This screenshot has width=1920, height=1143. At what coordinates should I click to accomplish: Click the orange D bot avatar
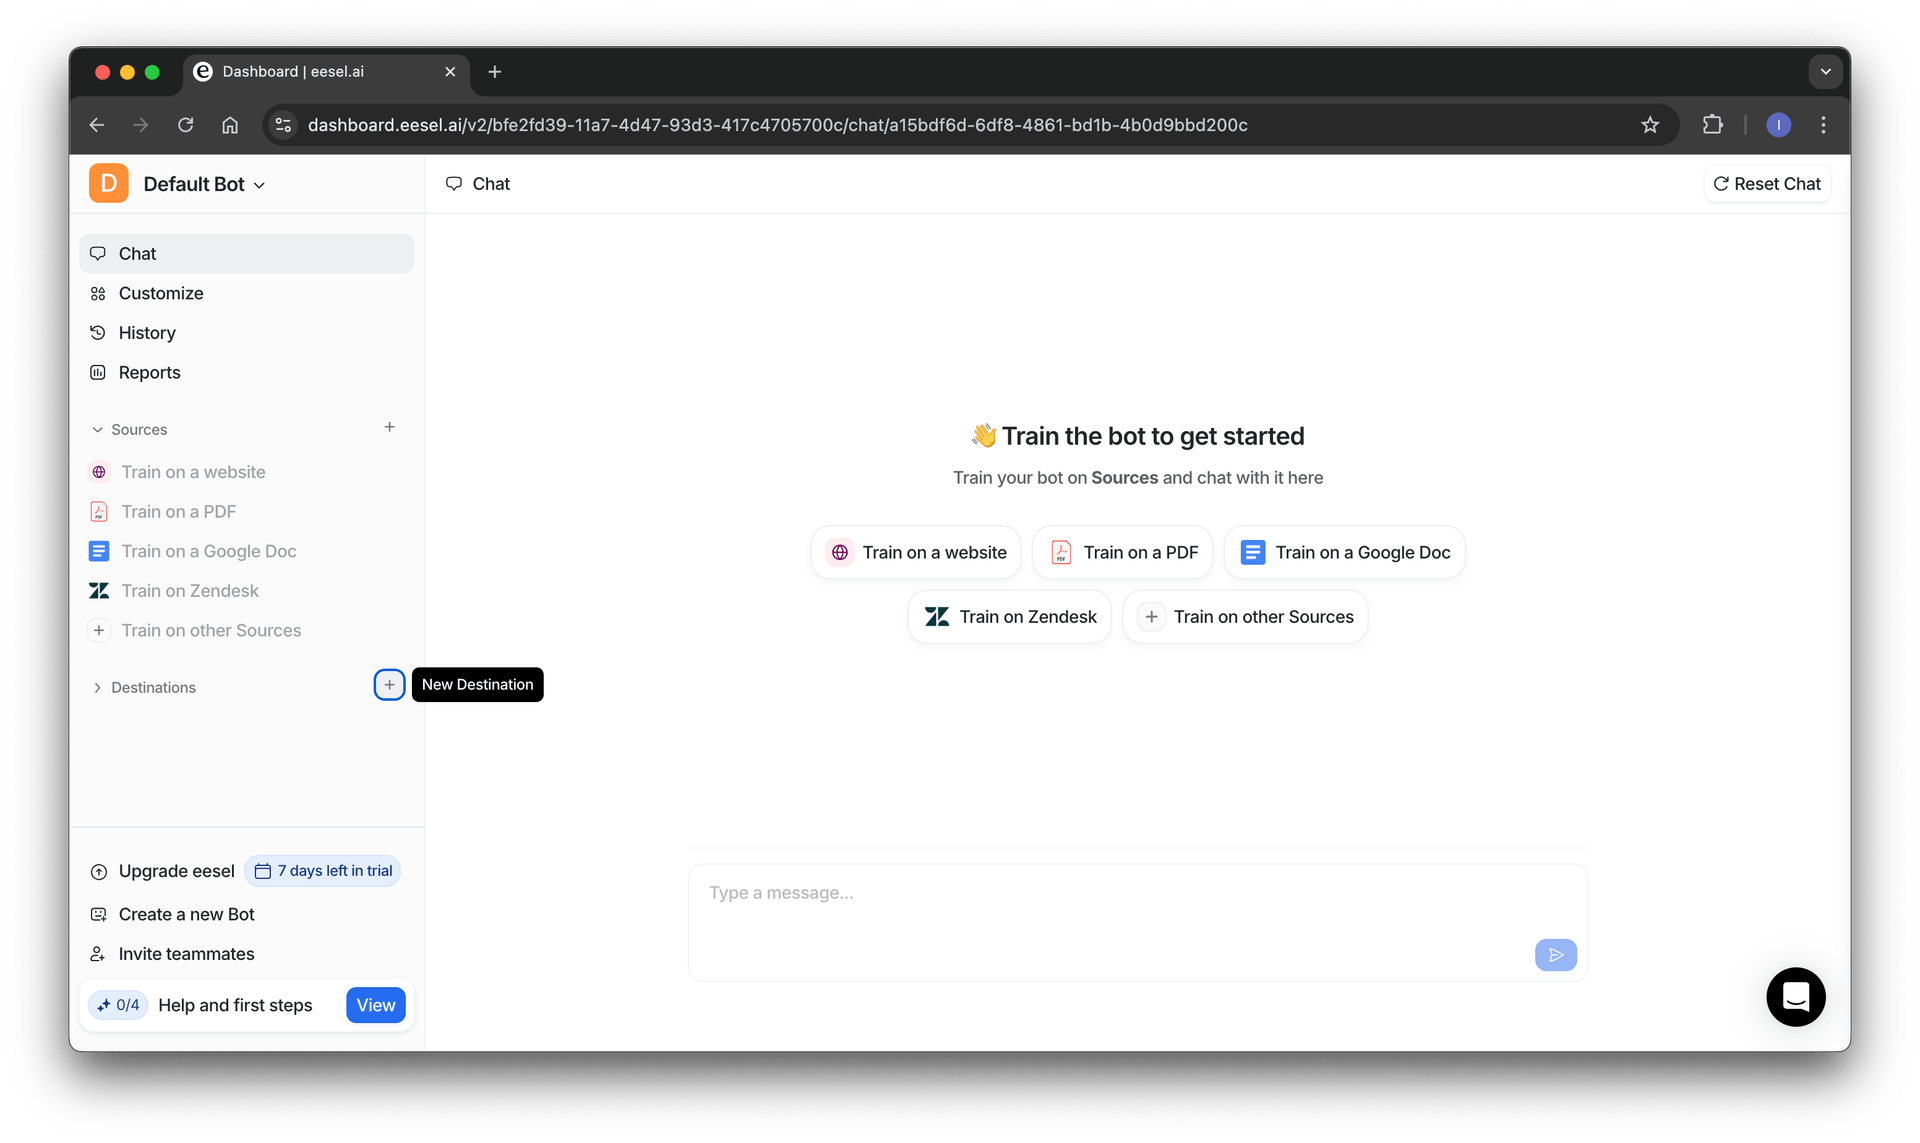tap(109, 184)
